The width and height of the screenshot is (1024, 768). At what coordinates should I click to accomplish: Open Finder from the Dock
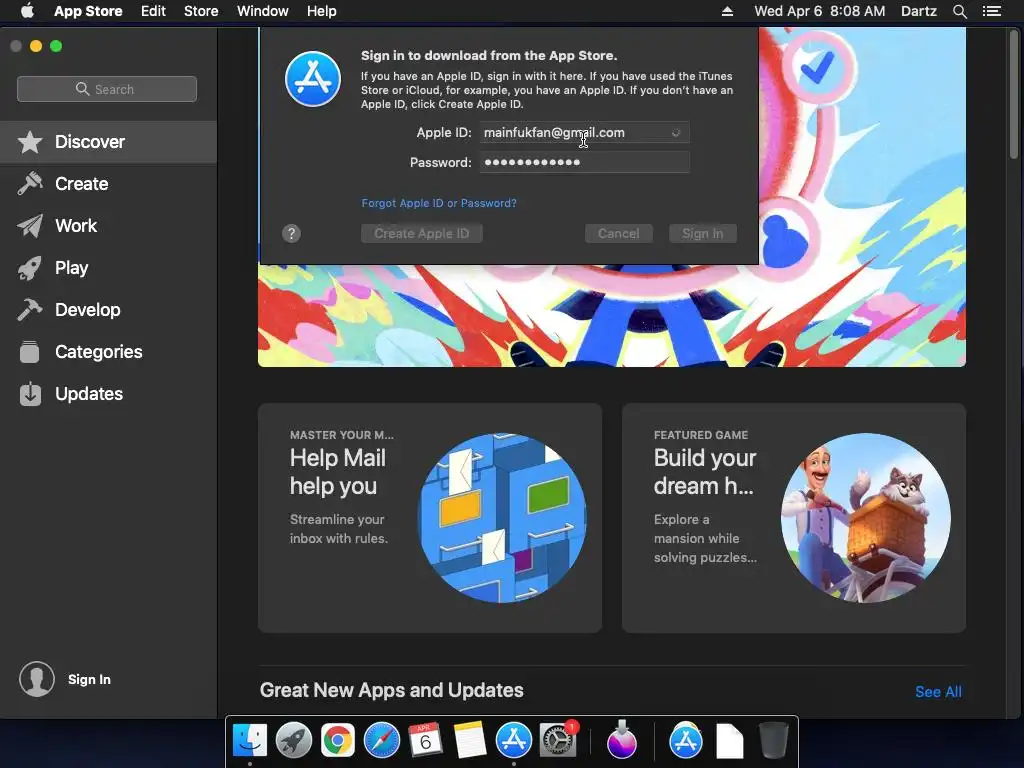click(x=250, y=741)
